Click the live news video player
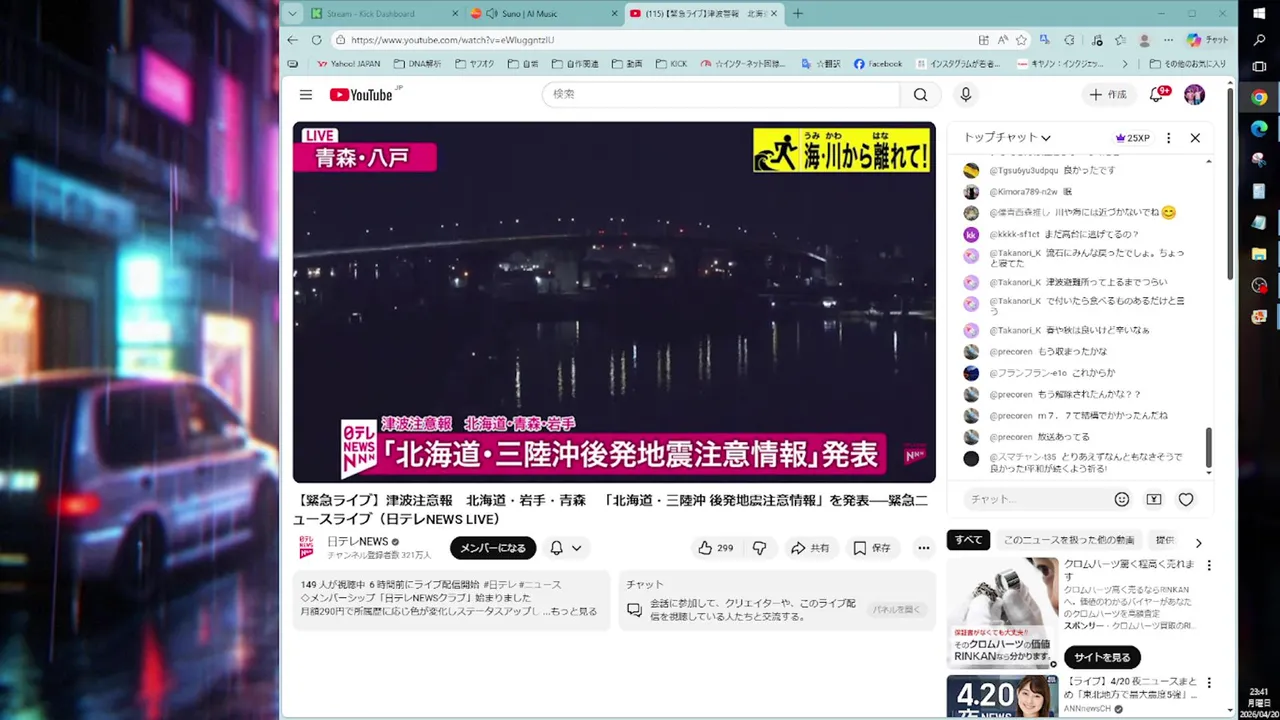 click(614, 302)
